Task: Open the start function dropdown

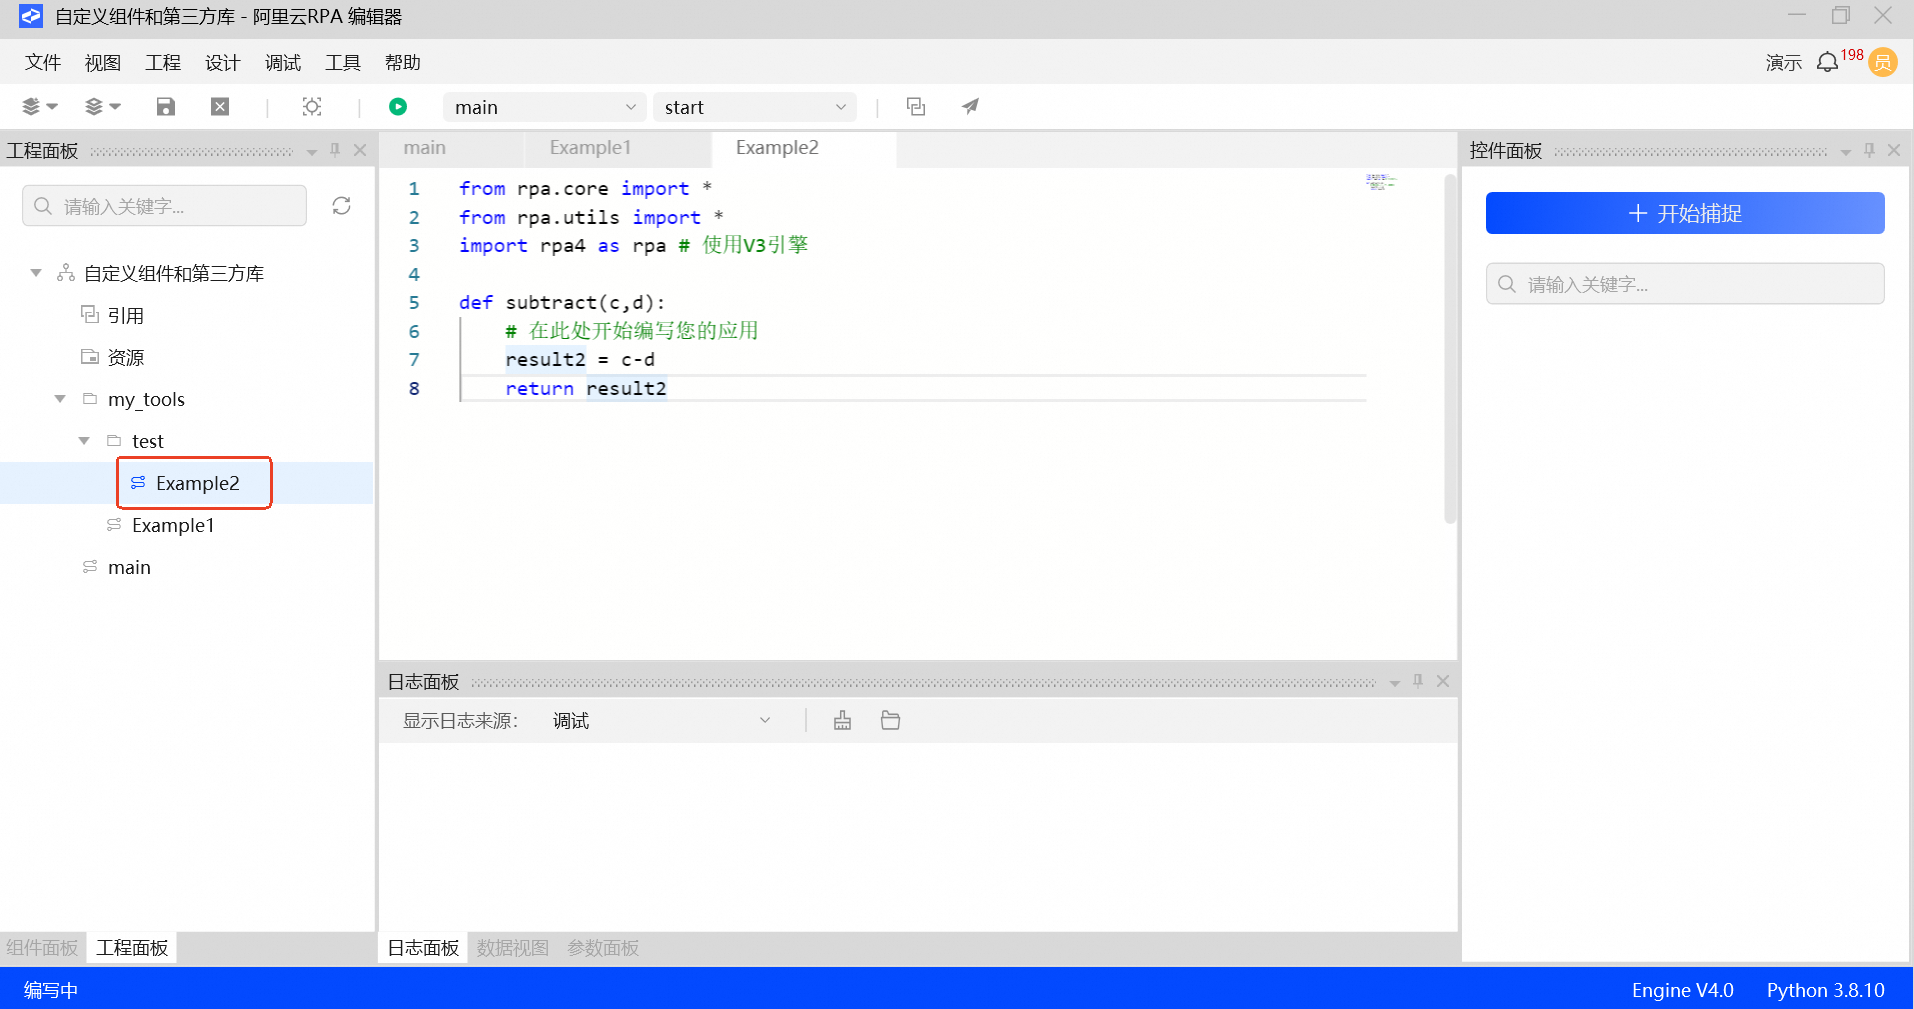Action: coord(755,107)
